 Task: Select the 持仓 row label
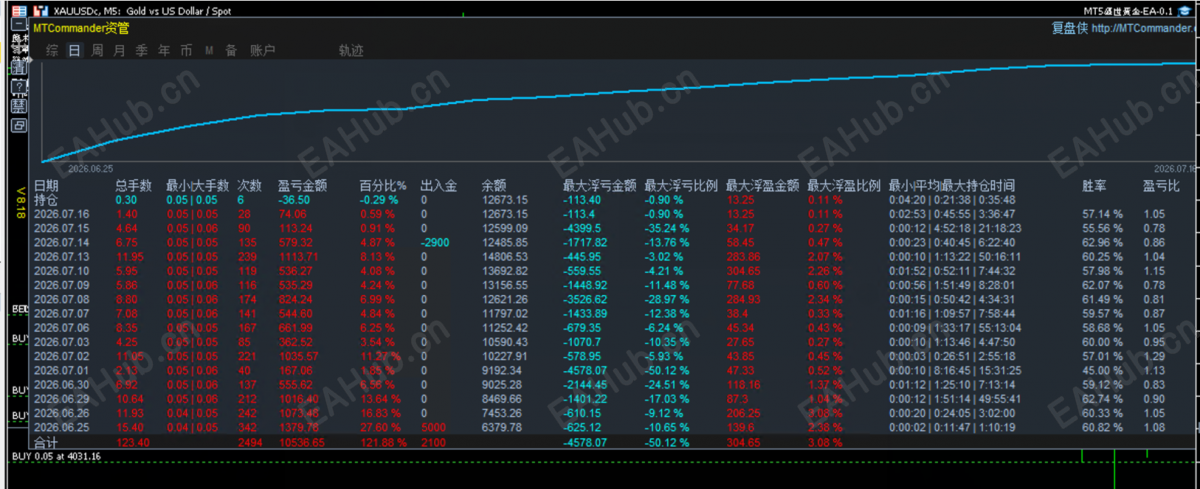click(46, 200)
